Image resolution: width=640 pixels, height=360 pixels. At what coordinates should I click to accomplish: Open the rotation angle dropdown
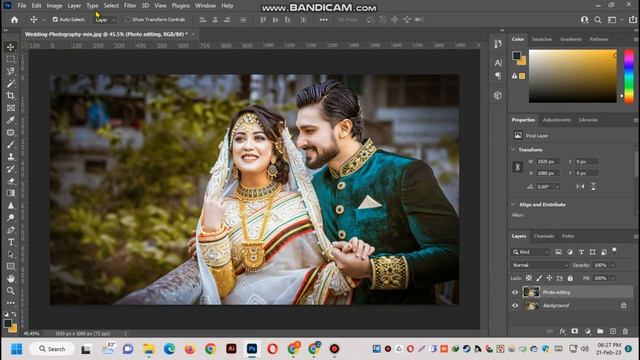[x=557, y=187]
